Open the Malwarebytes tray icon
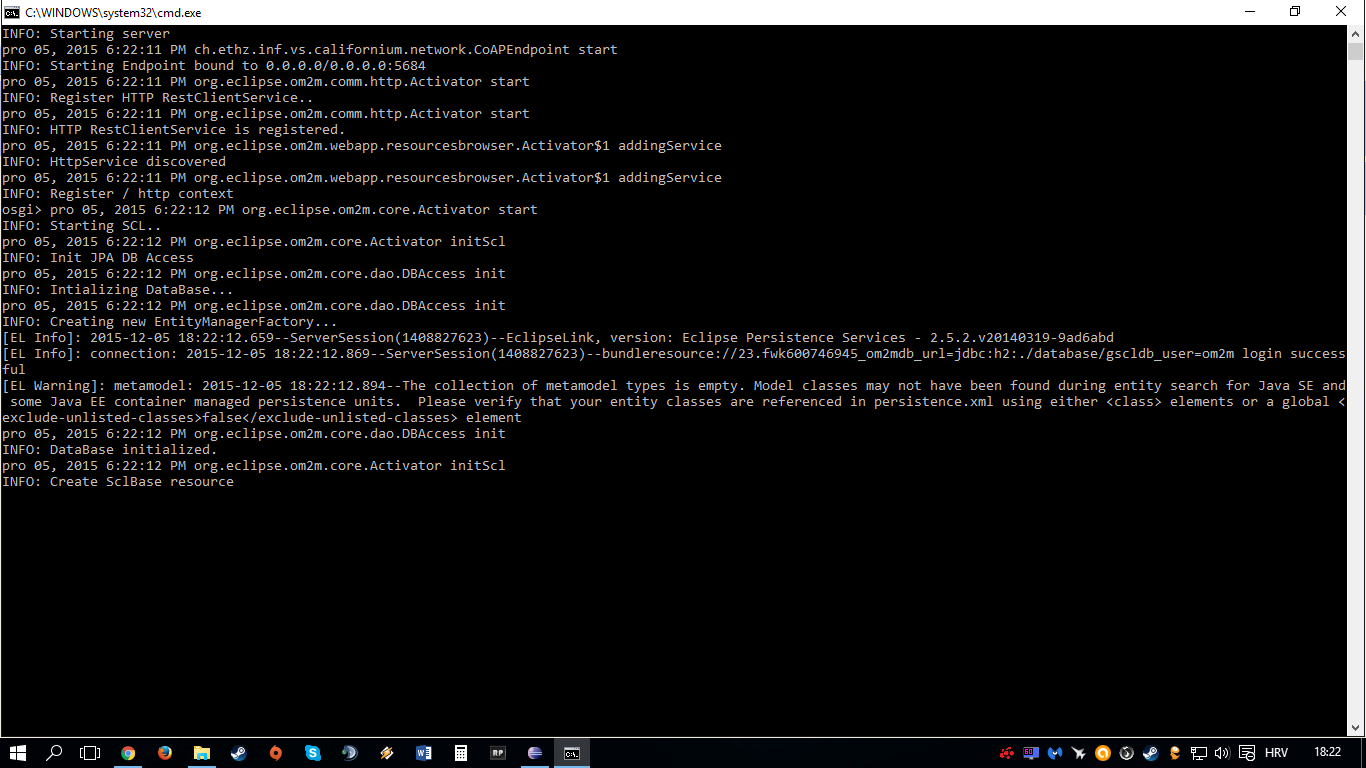 (1055, 753)
